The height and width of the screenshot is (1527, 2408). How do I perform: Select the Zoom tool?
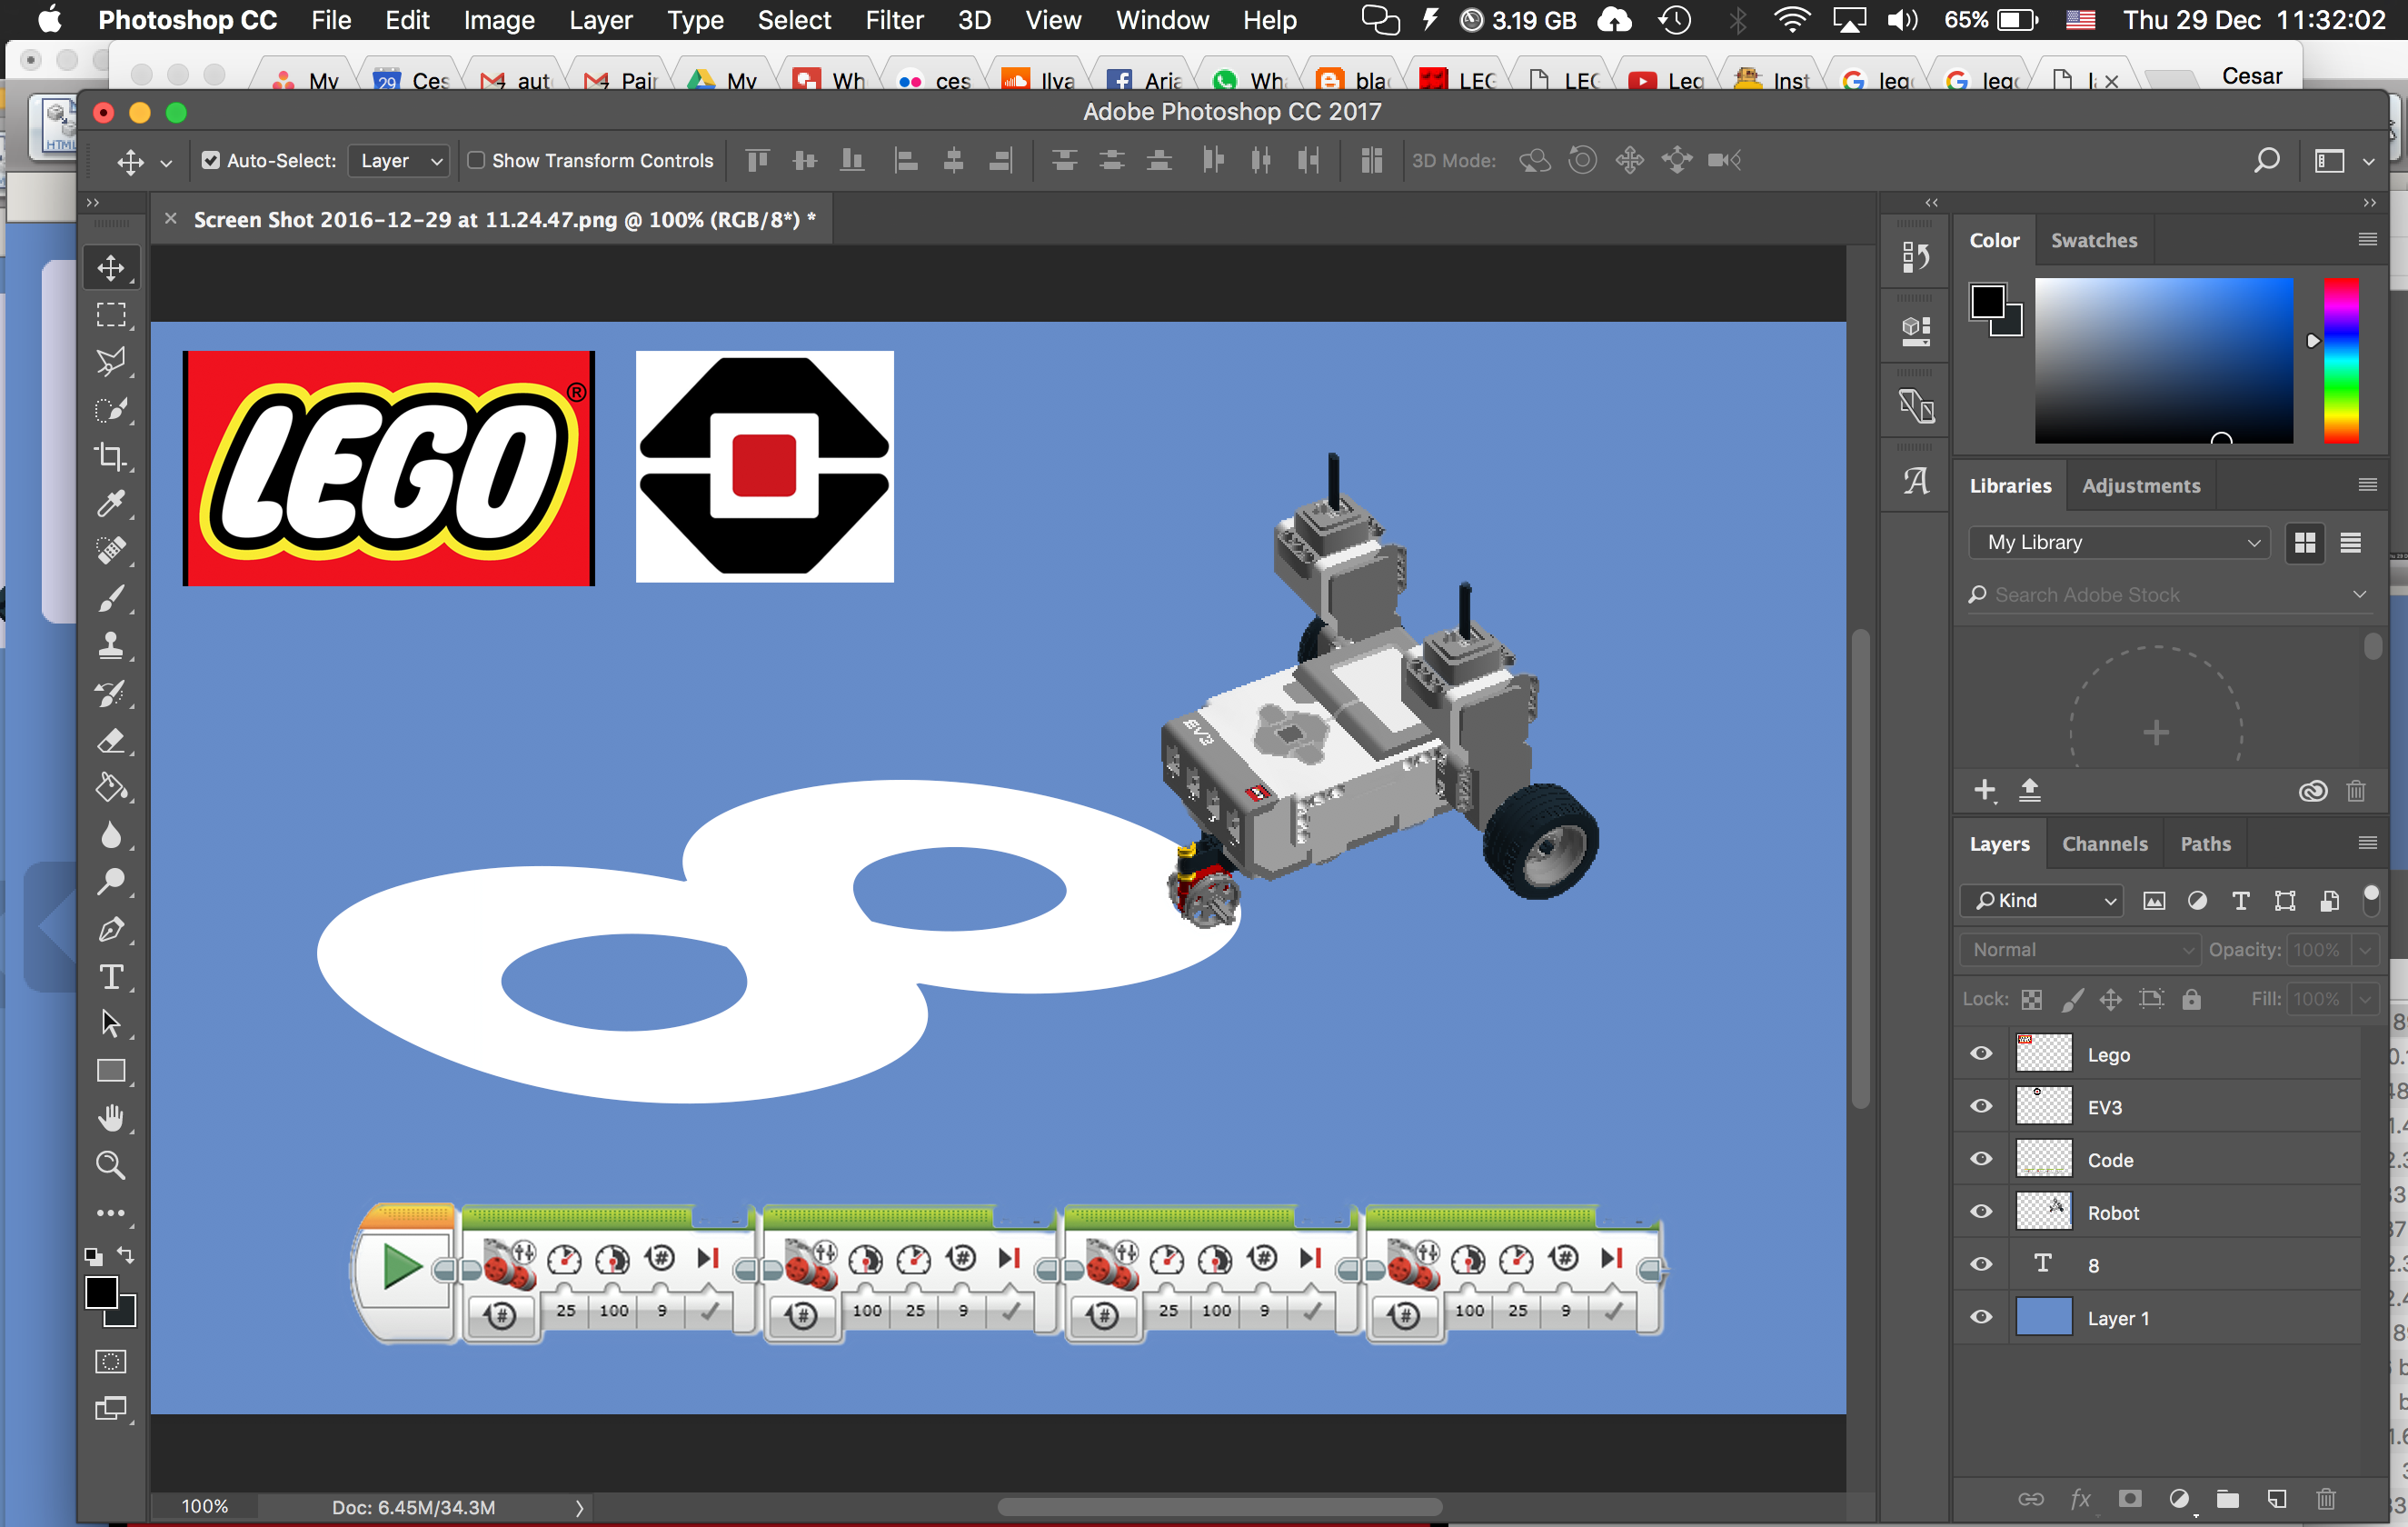[x=111, y=1165]
